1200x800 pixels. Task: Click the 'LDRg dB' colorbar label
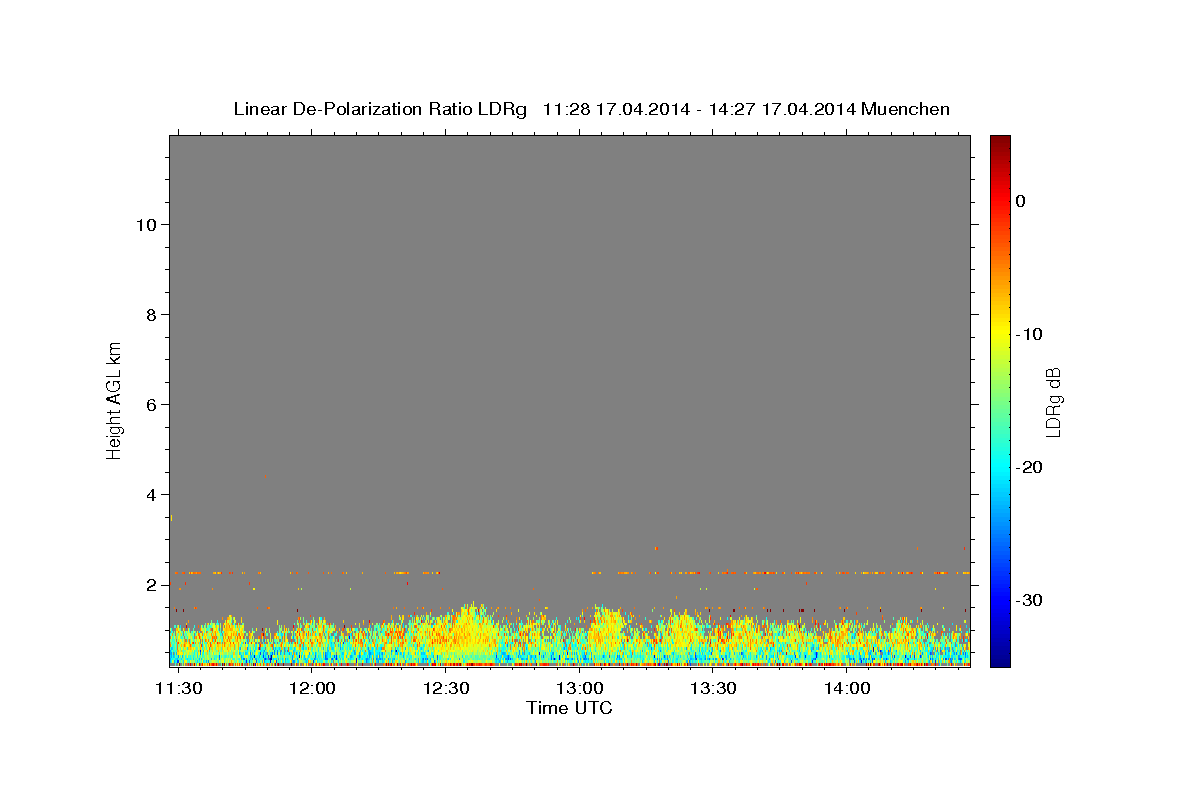tap(1053, 401)
